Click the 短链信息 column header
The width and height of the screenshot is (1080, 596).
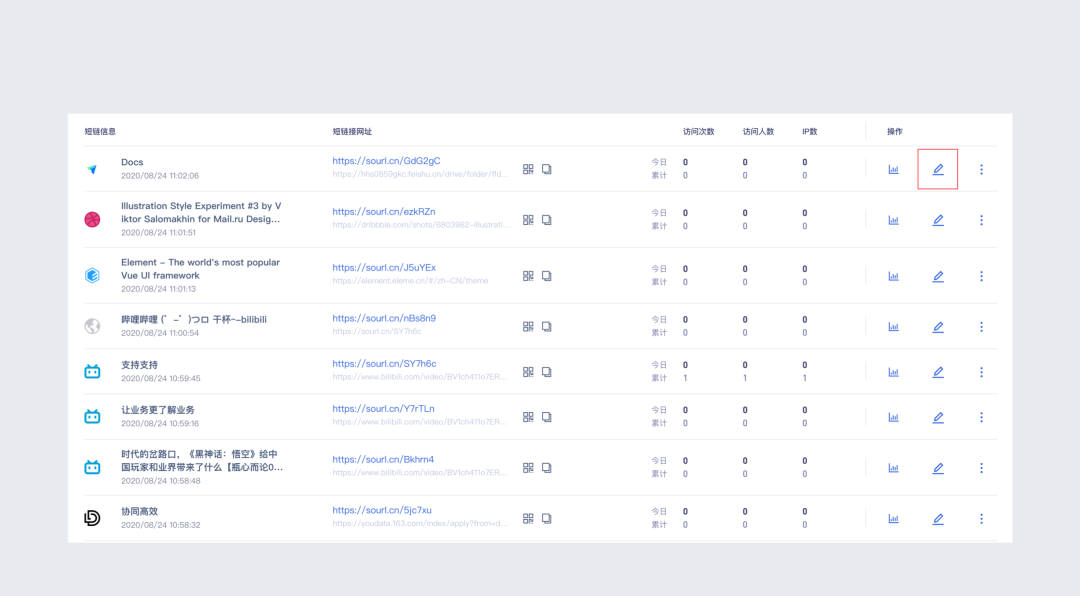(100, 132)
